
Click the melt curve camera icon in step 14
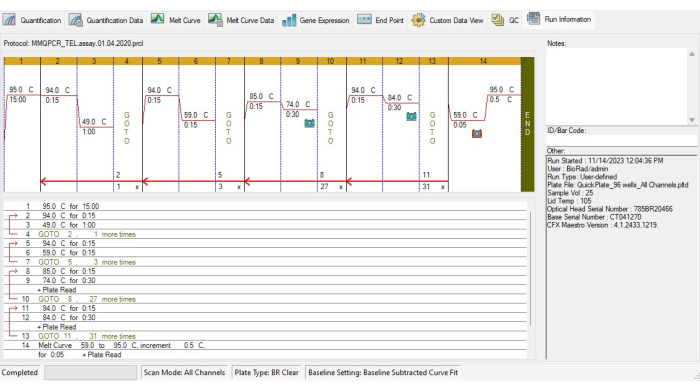tap(477, 133)
